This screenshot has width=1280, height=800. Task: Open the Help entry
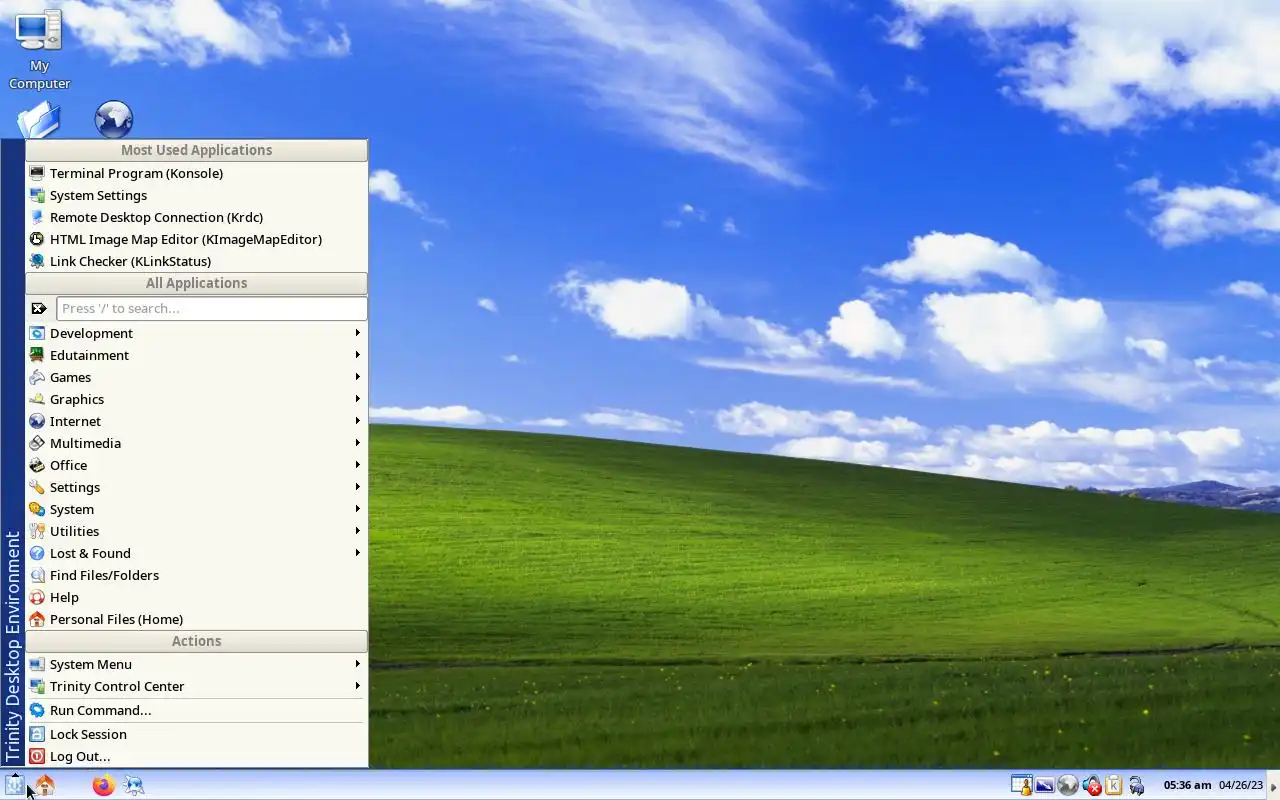(196, 597)
